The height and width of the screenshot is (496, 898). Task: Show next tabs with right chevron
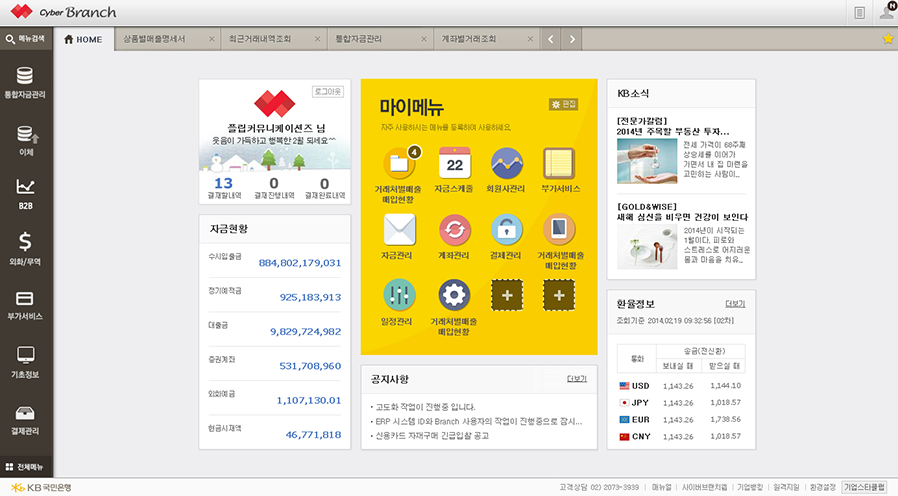(572, 40)
